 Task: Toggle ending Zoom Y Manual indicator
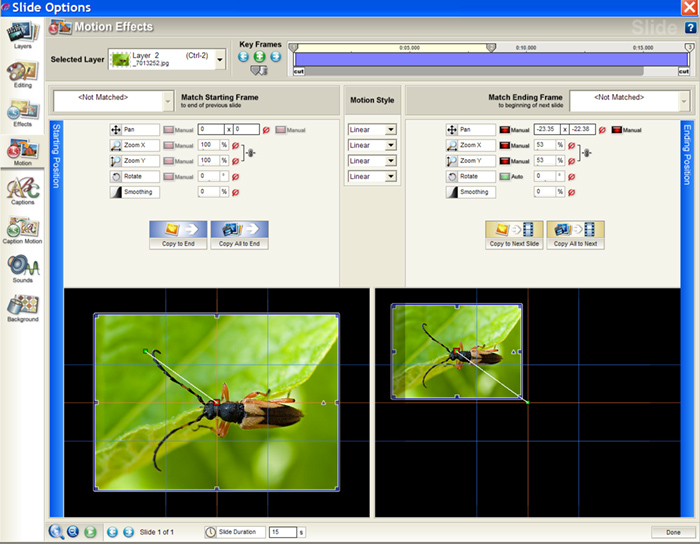pos(505,161)
